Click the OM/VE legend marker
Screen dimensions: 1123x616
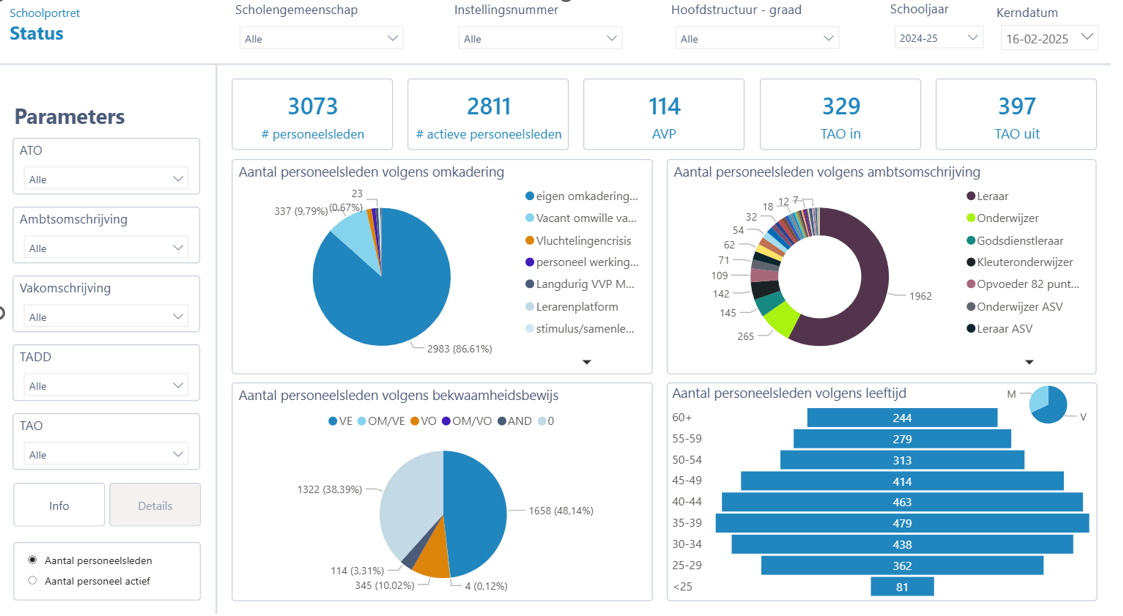pyautogui.click(x=362, y=422)
